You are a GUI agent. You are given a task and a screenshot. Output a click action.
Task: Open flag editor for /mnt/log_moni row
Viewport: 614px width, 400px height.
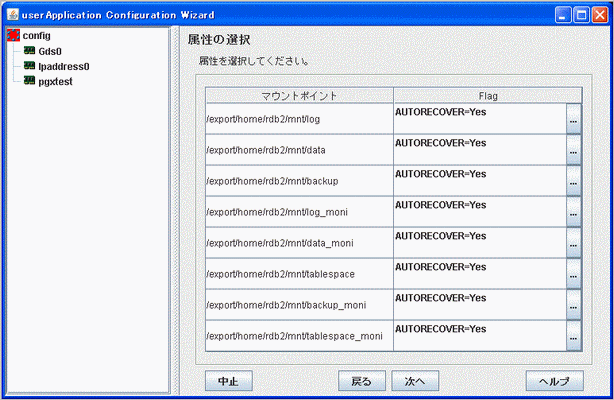(x=573, y=212)
